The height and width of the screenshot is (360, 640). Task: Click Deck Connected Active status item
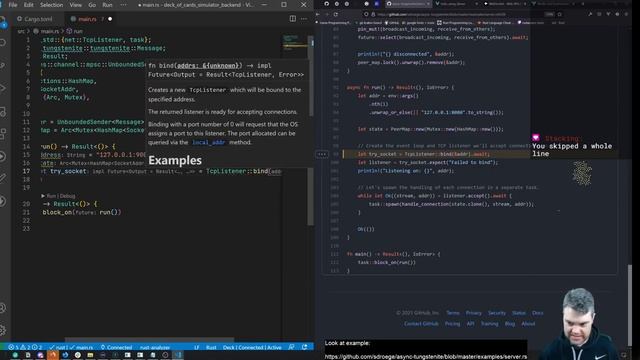252,347
